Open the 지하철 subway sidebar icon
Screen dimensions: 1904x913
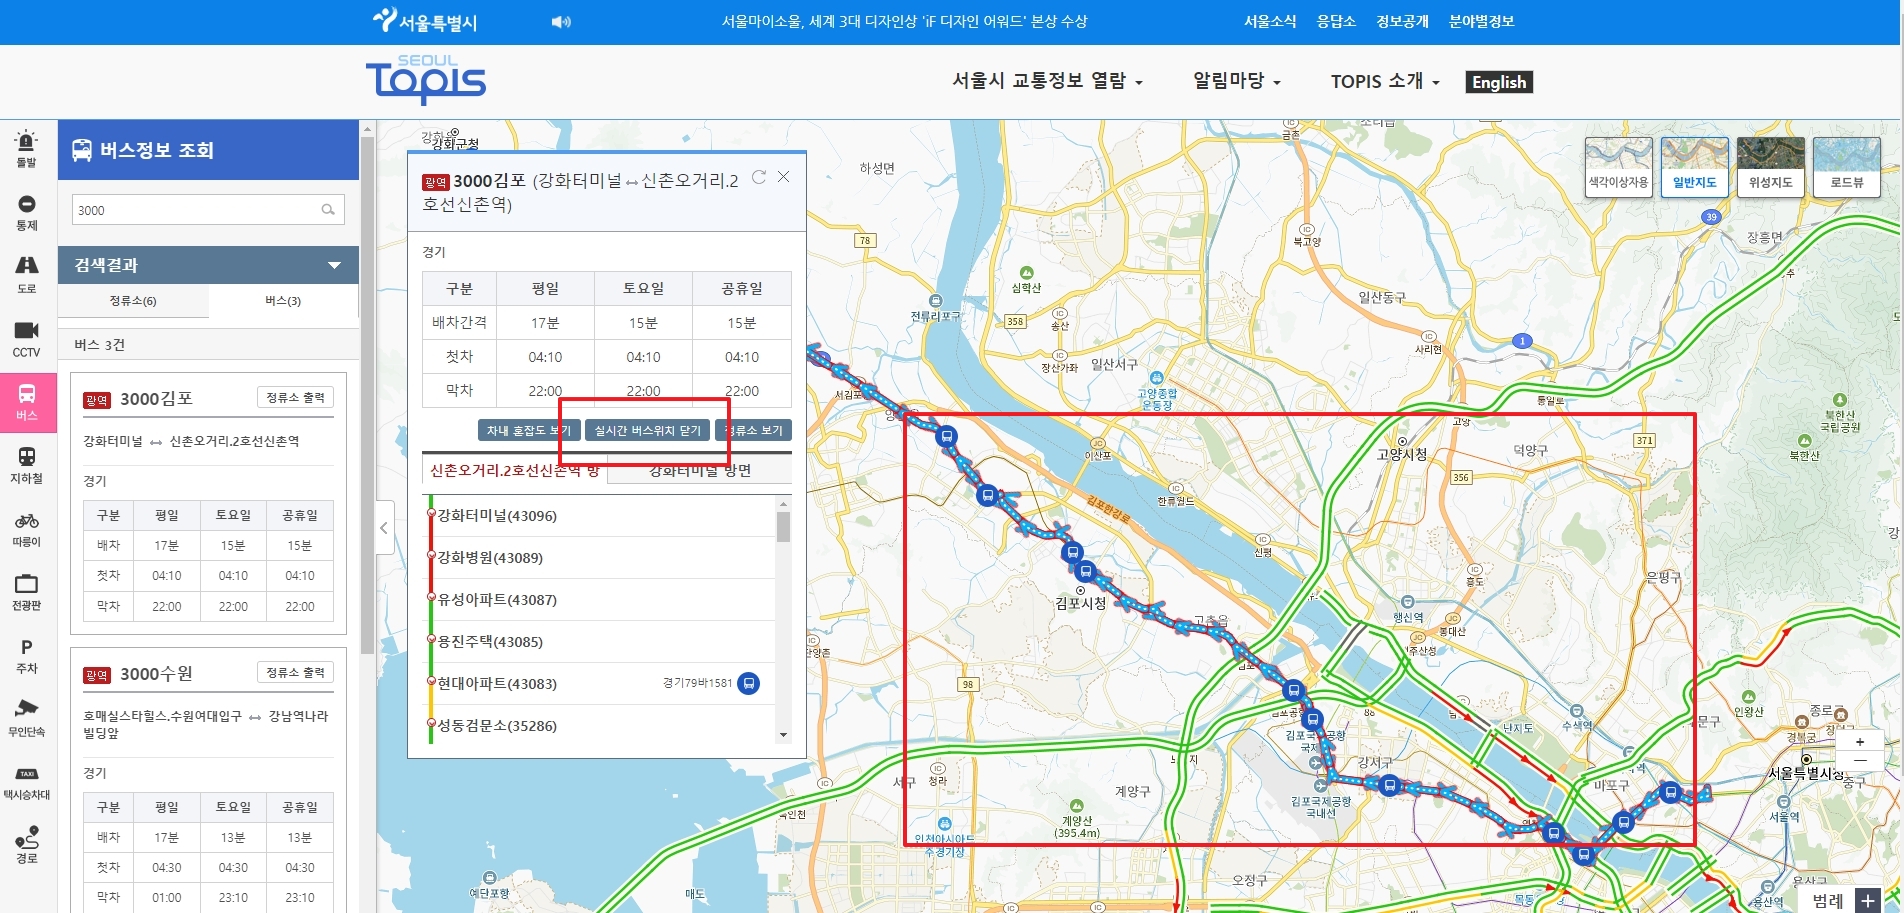pos(27,465)
